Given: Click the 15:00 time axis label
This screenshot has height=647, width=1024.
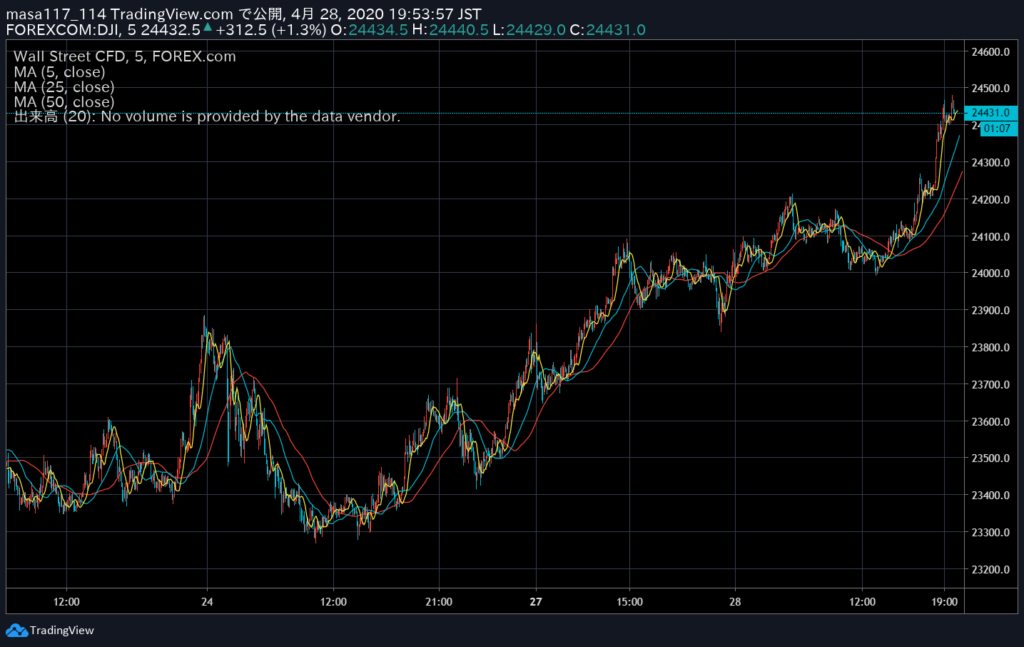Looking at the screenshot, I should (x=630, y=602).
